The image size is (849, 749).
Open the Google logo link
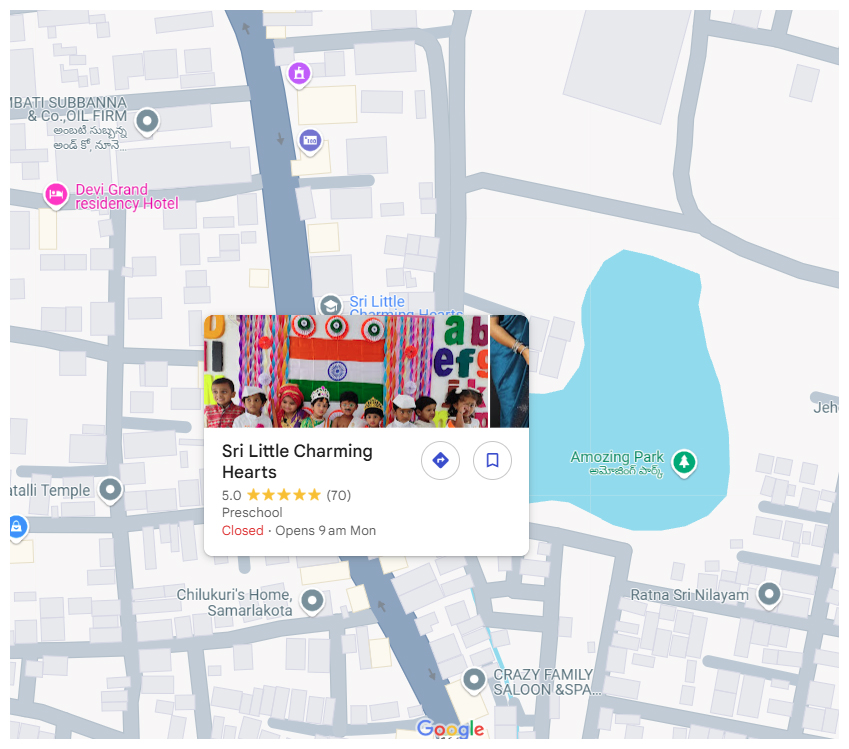click(450, 729)
